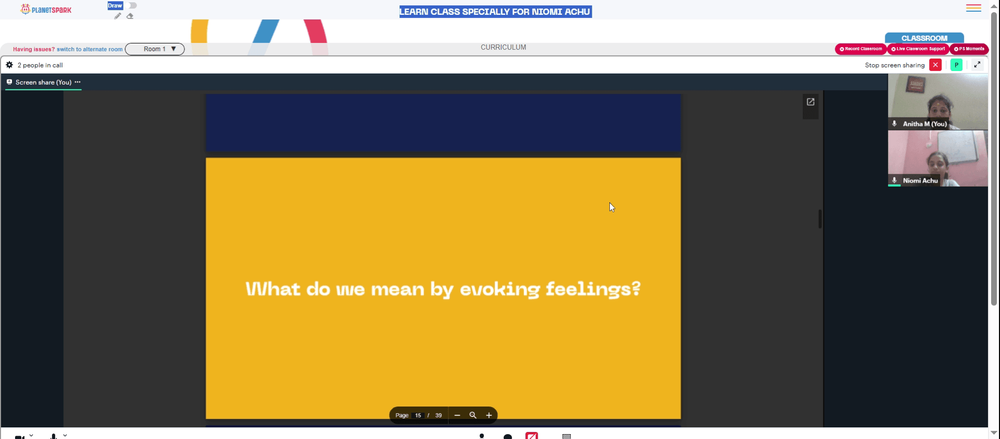
Task: Click the browser page vertical scrollbar
Action: [994, 160]
